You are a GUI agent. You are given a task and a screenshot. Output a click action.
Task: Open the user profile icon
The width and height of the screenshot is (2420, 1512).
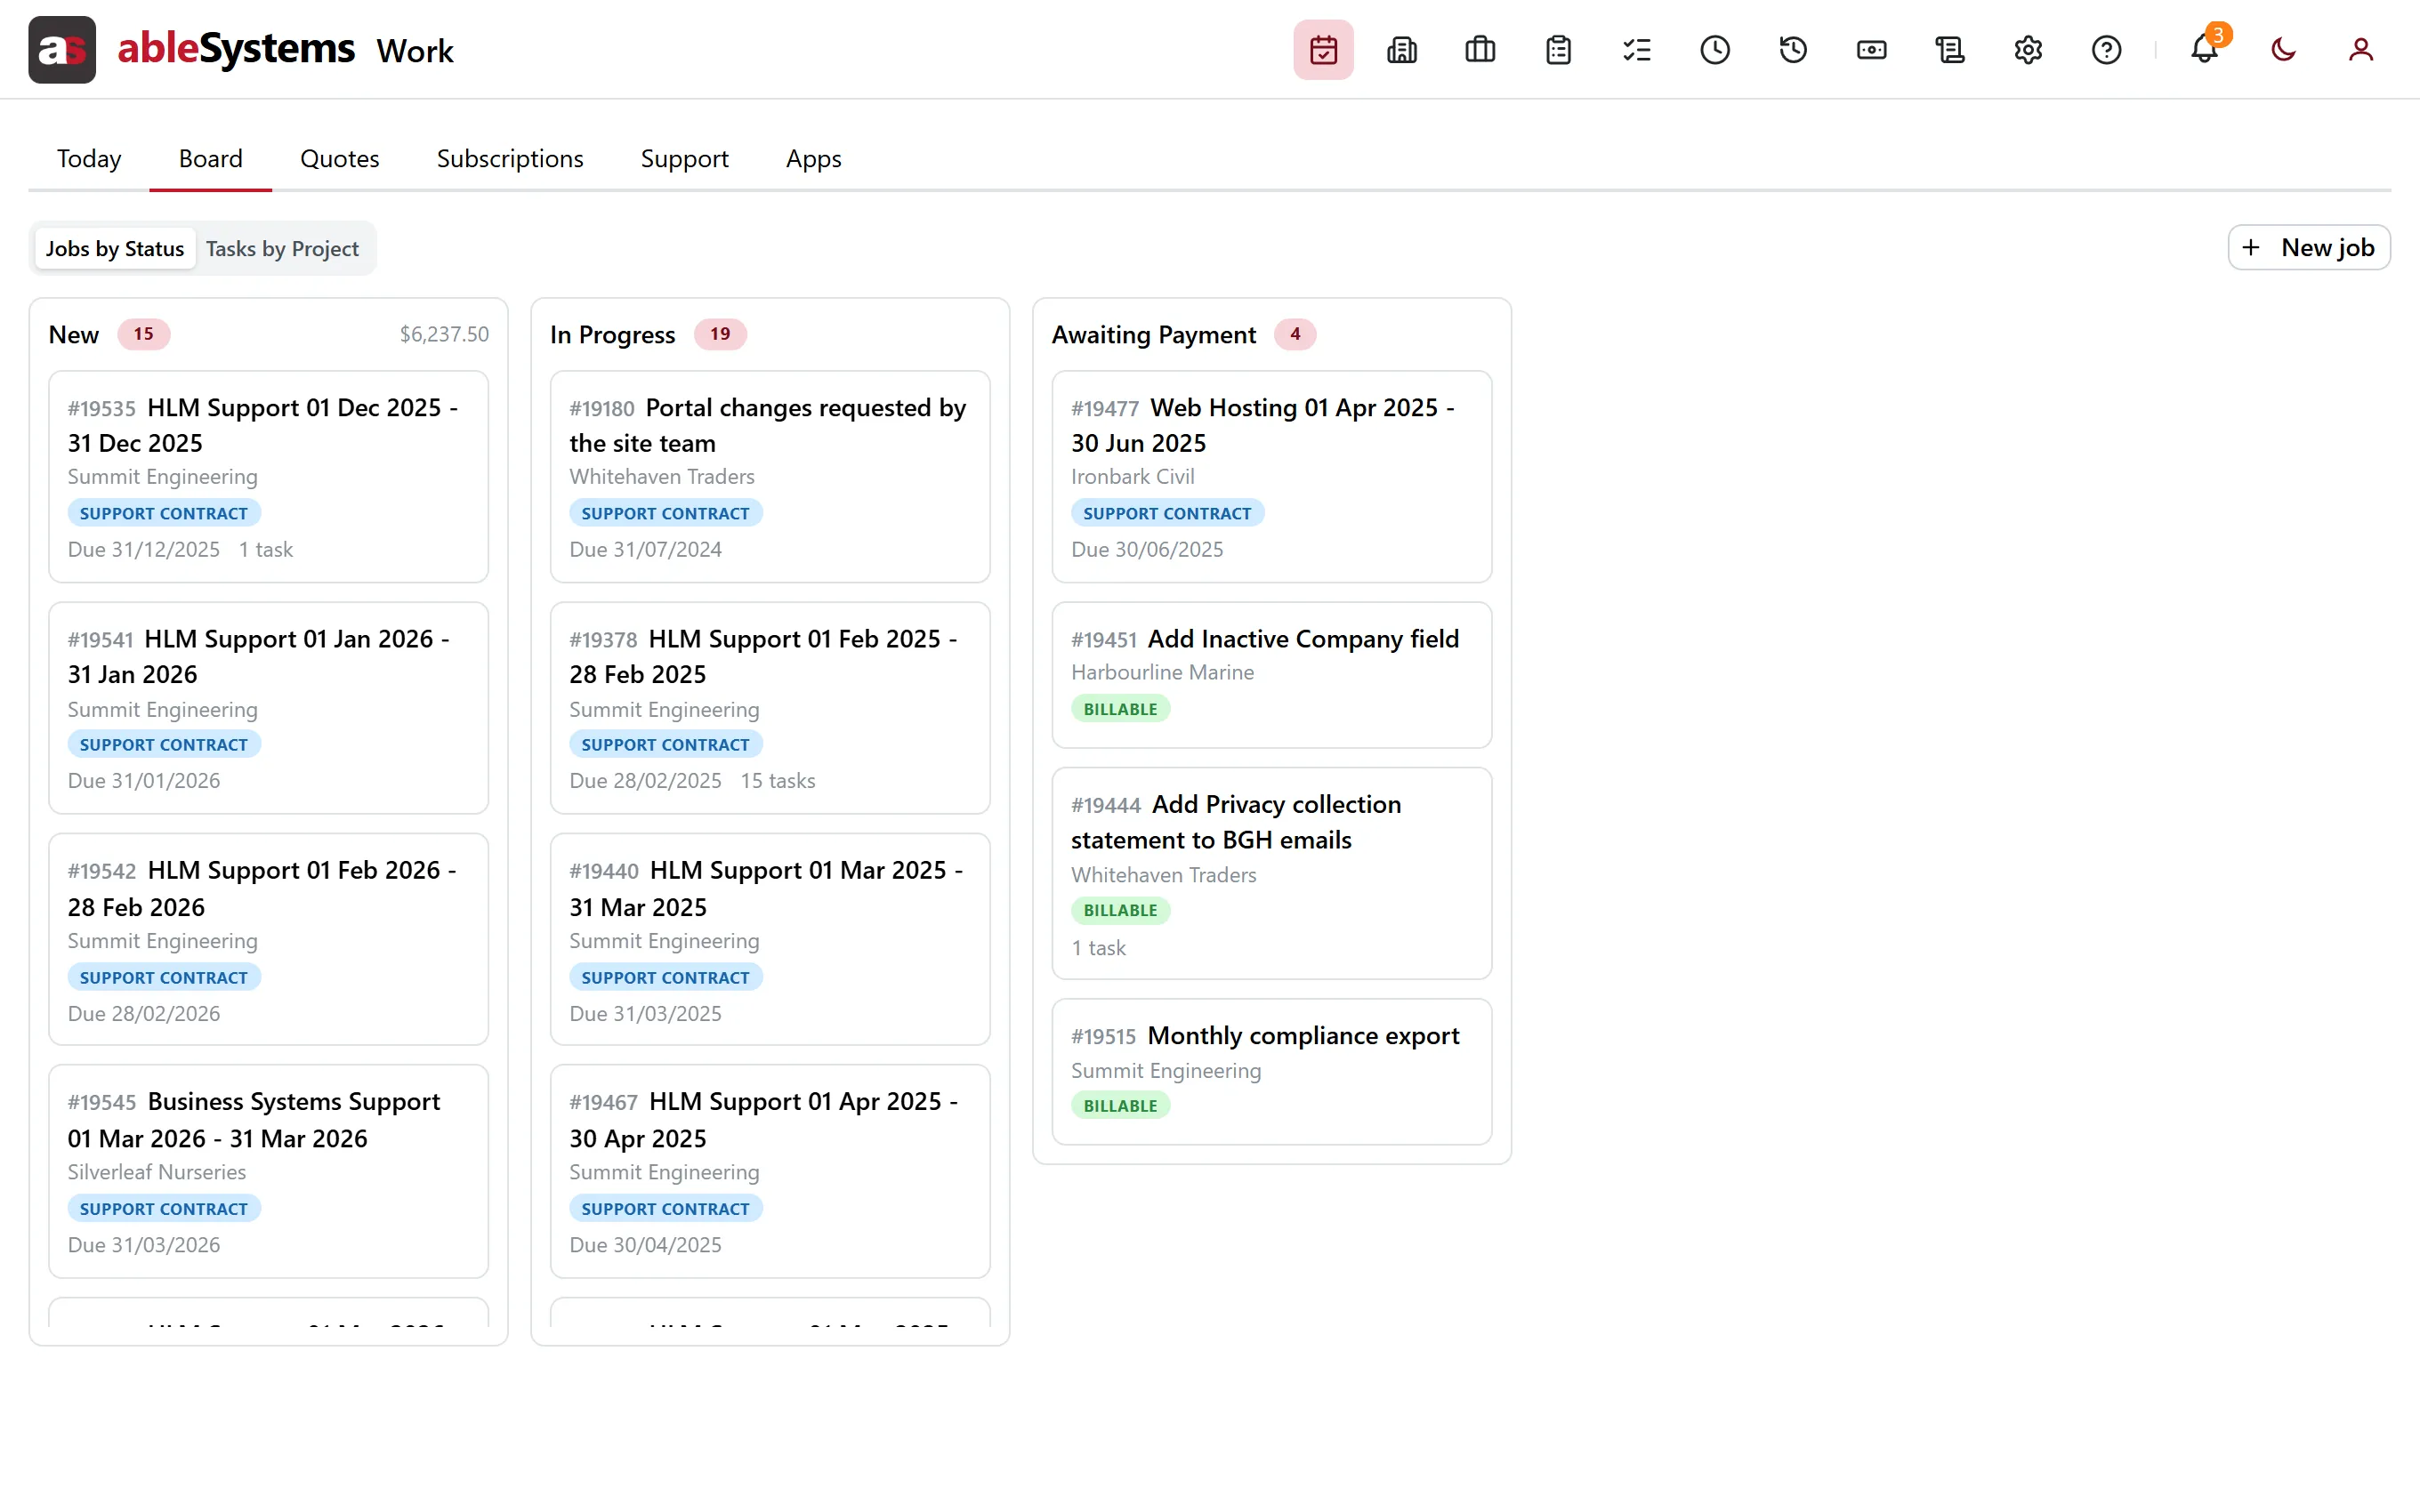point(2361,50)
